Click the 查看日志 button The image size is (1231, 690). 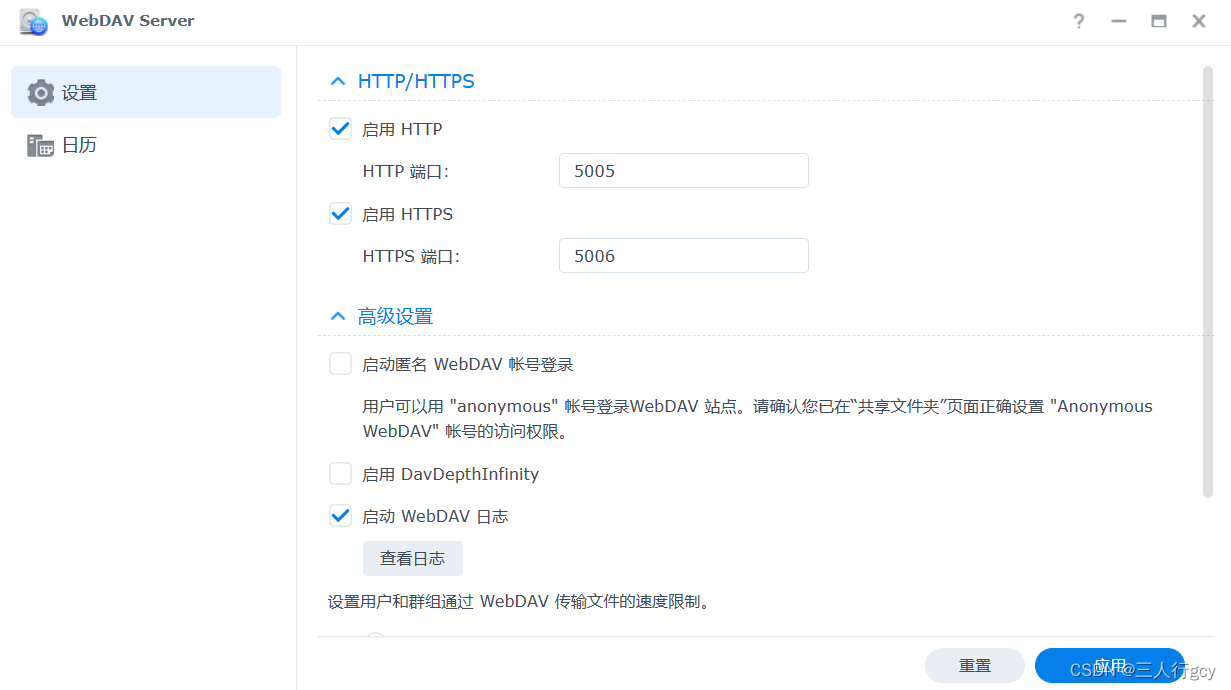click(x=413, y=558)
